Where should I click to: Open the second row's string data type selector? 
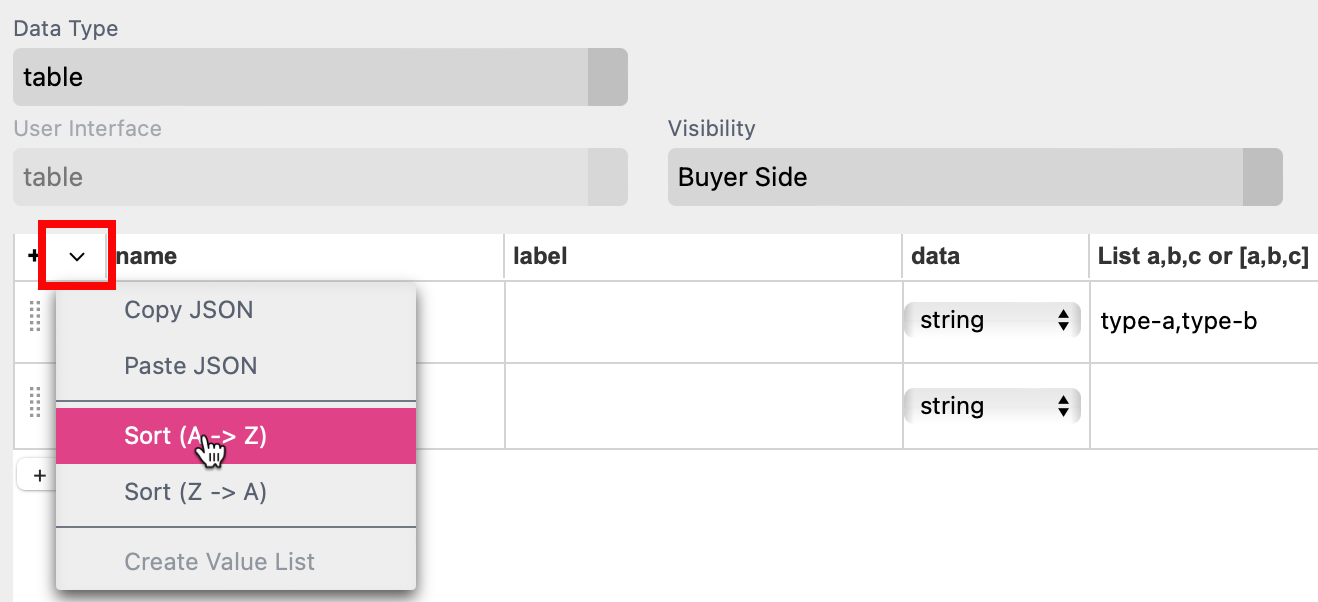(991, 406)
